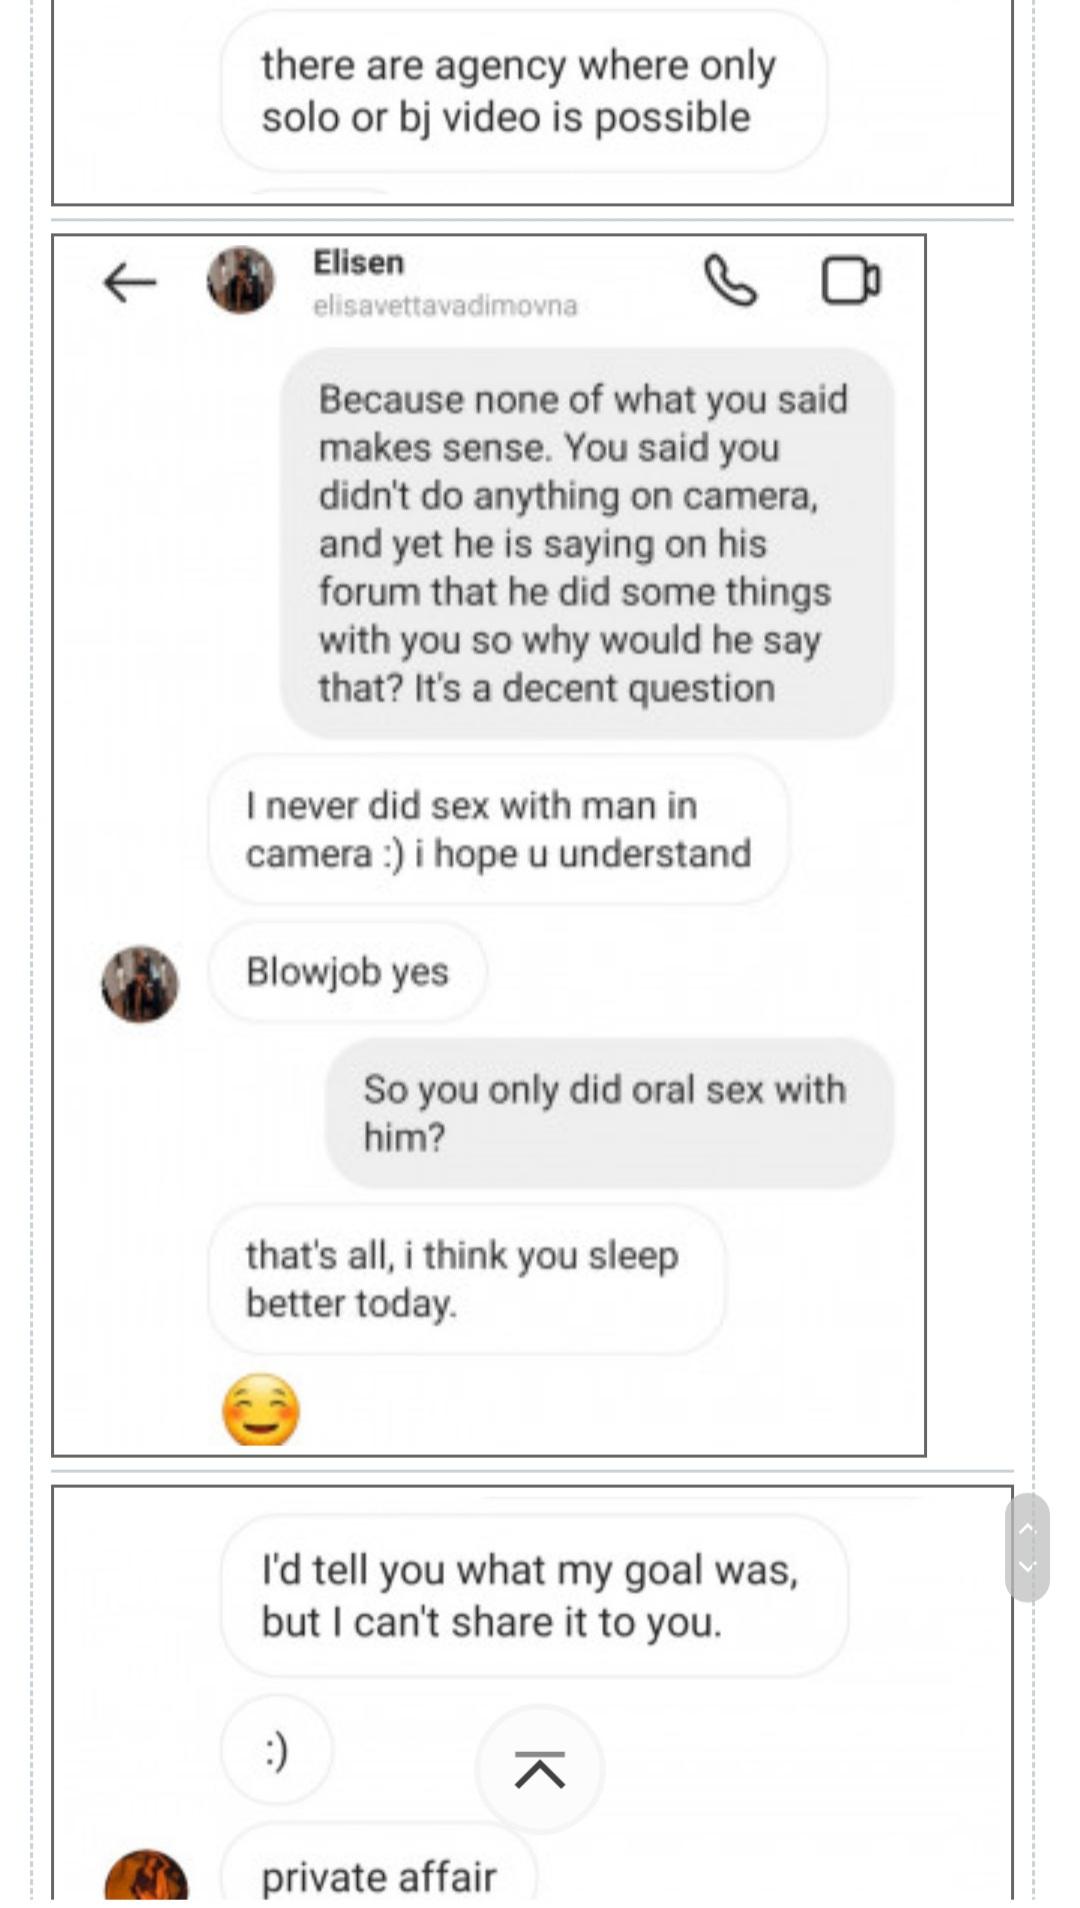Open the "Elisen" contact name
Screen dimensions: 1080x1908
pos(358,263)
